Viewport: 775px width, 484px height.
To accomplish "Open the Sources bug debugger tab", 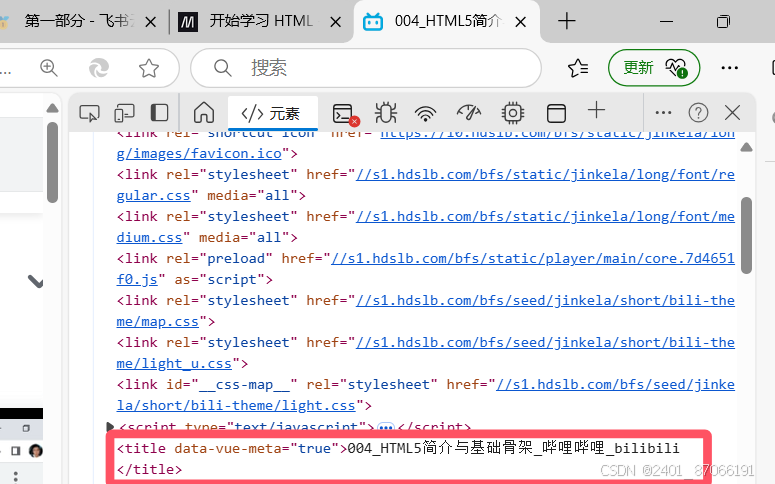I will [x=386, y=113].
